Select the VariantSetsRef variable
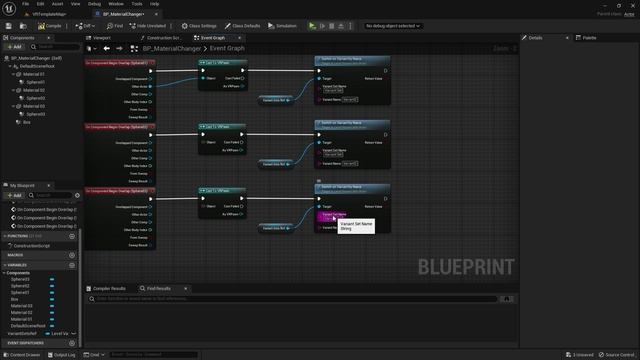Viewport: 640px width, 360px height. click(x=22, y=333)
